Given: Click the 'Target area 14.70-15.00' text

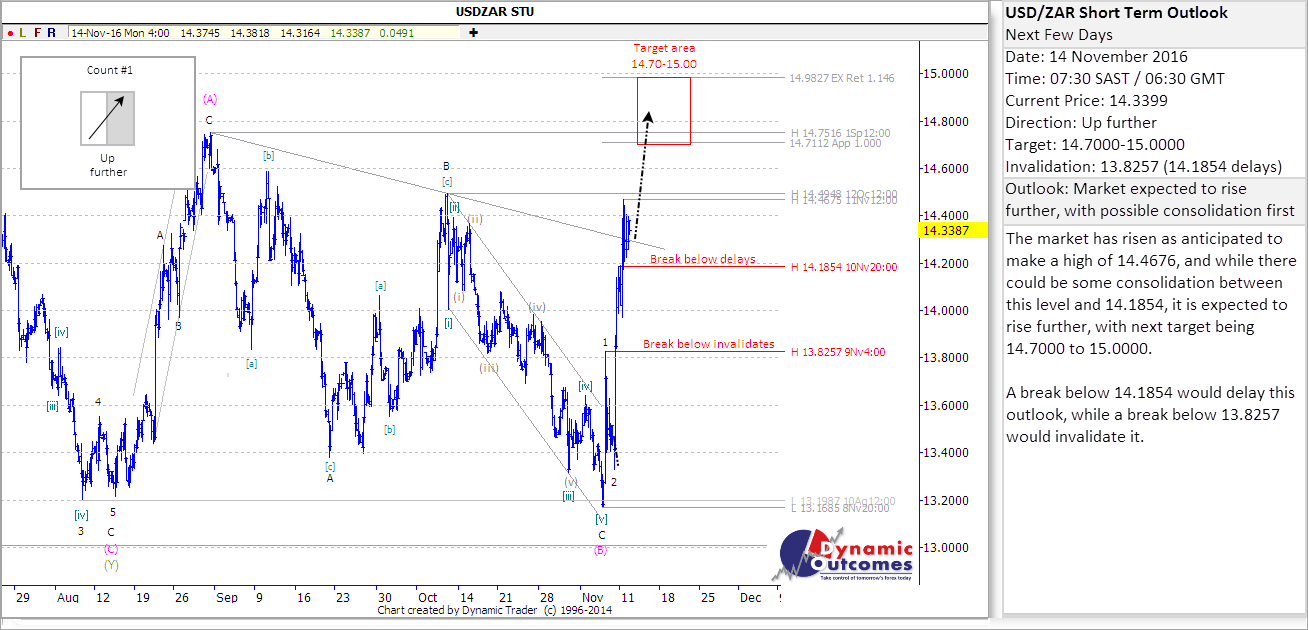Looking at the screenshot, I should (663, 56).
